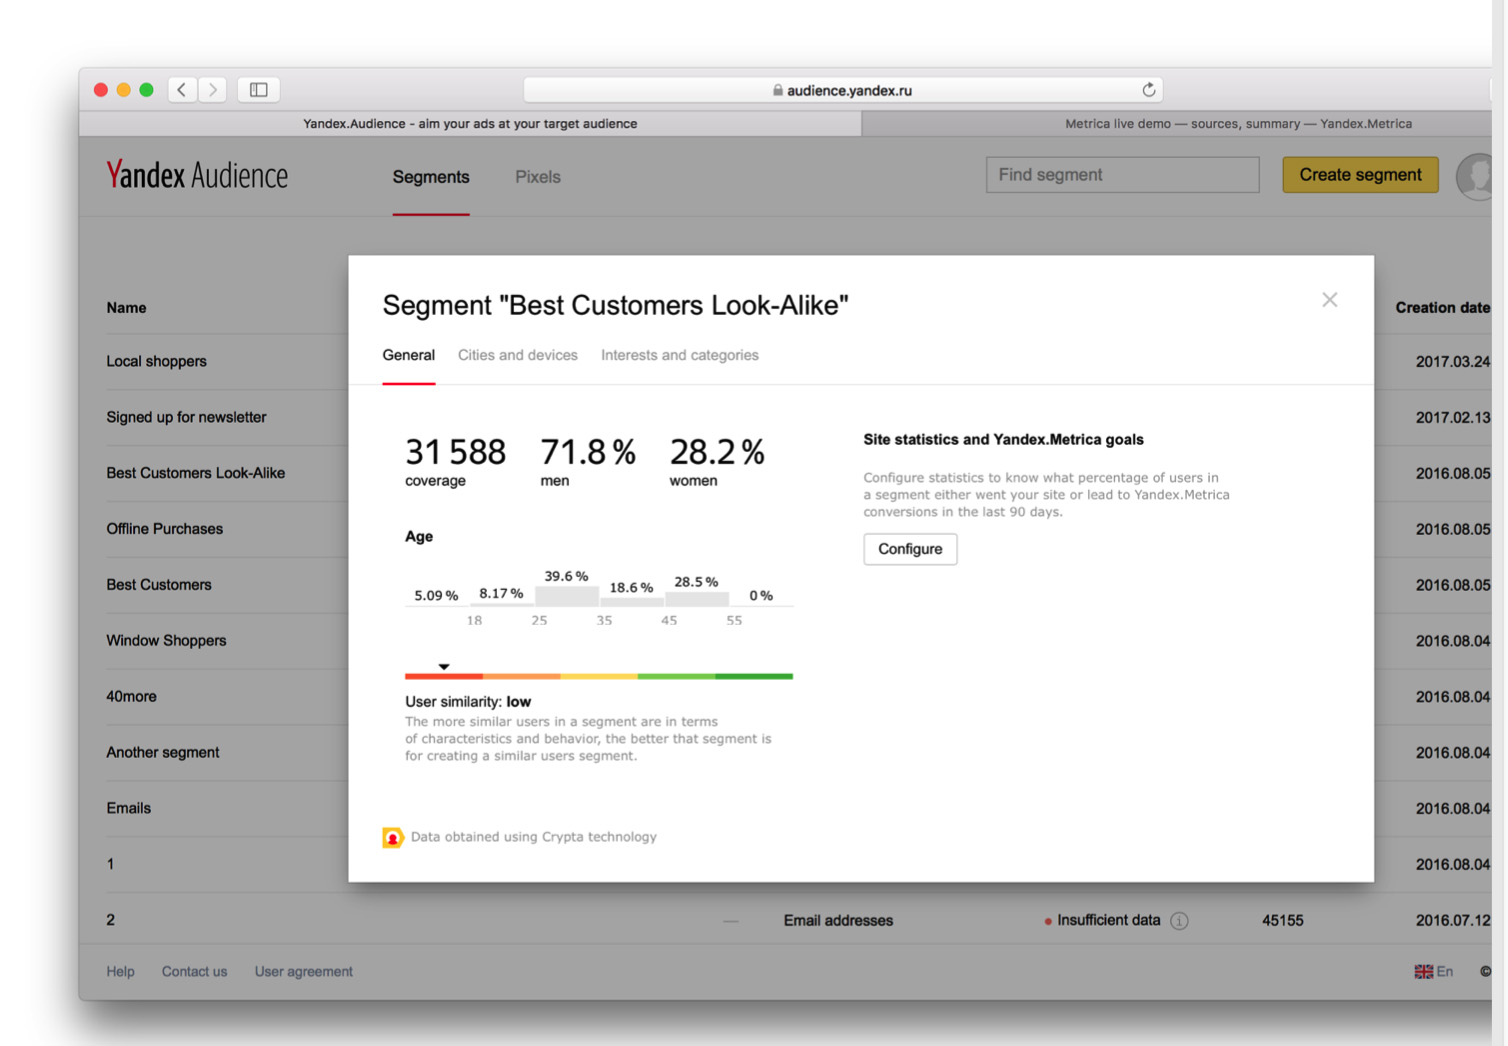Click the Safari green fullscreen button
Screen dimensions: 1508x1046
(146, 90)
